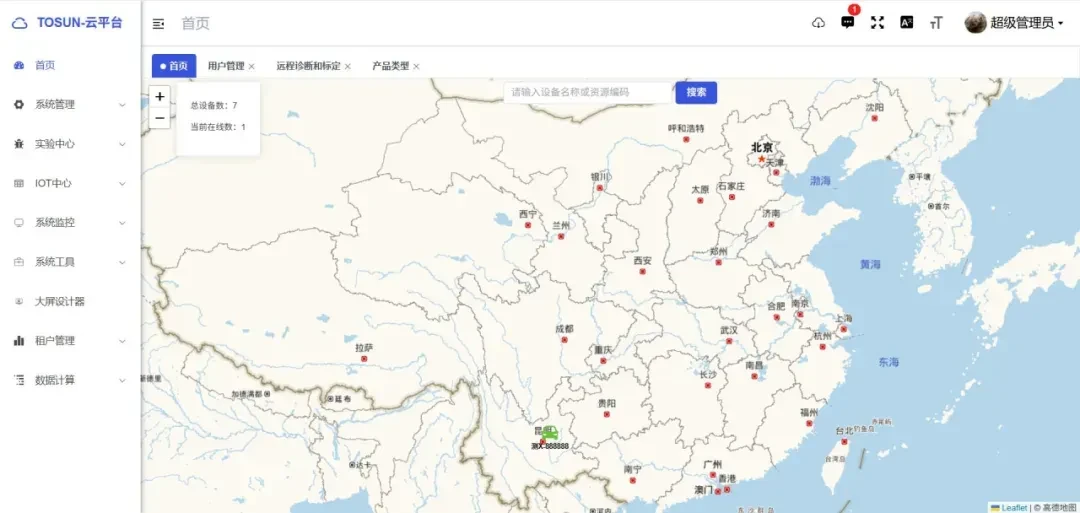Click the 台北 city label on map
The image size is (1080, 513).
click(844, 430)
